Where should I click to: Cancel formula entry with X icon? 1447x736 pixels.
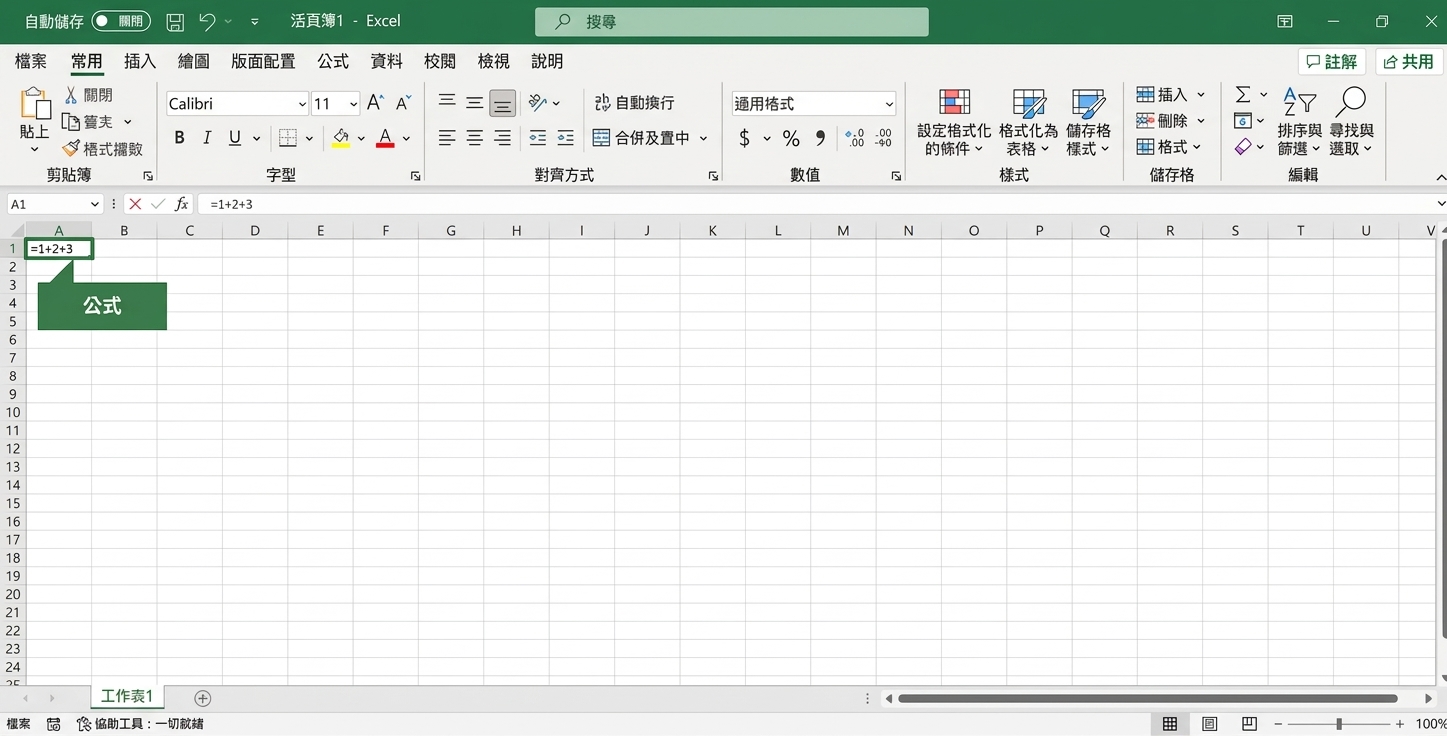(135, 204)
